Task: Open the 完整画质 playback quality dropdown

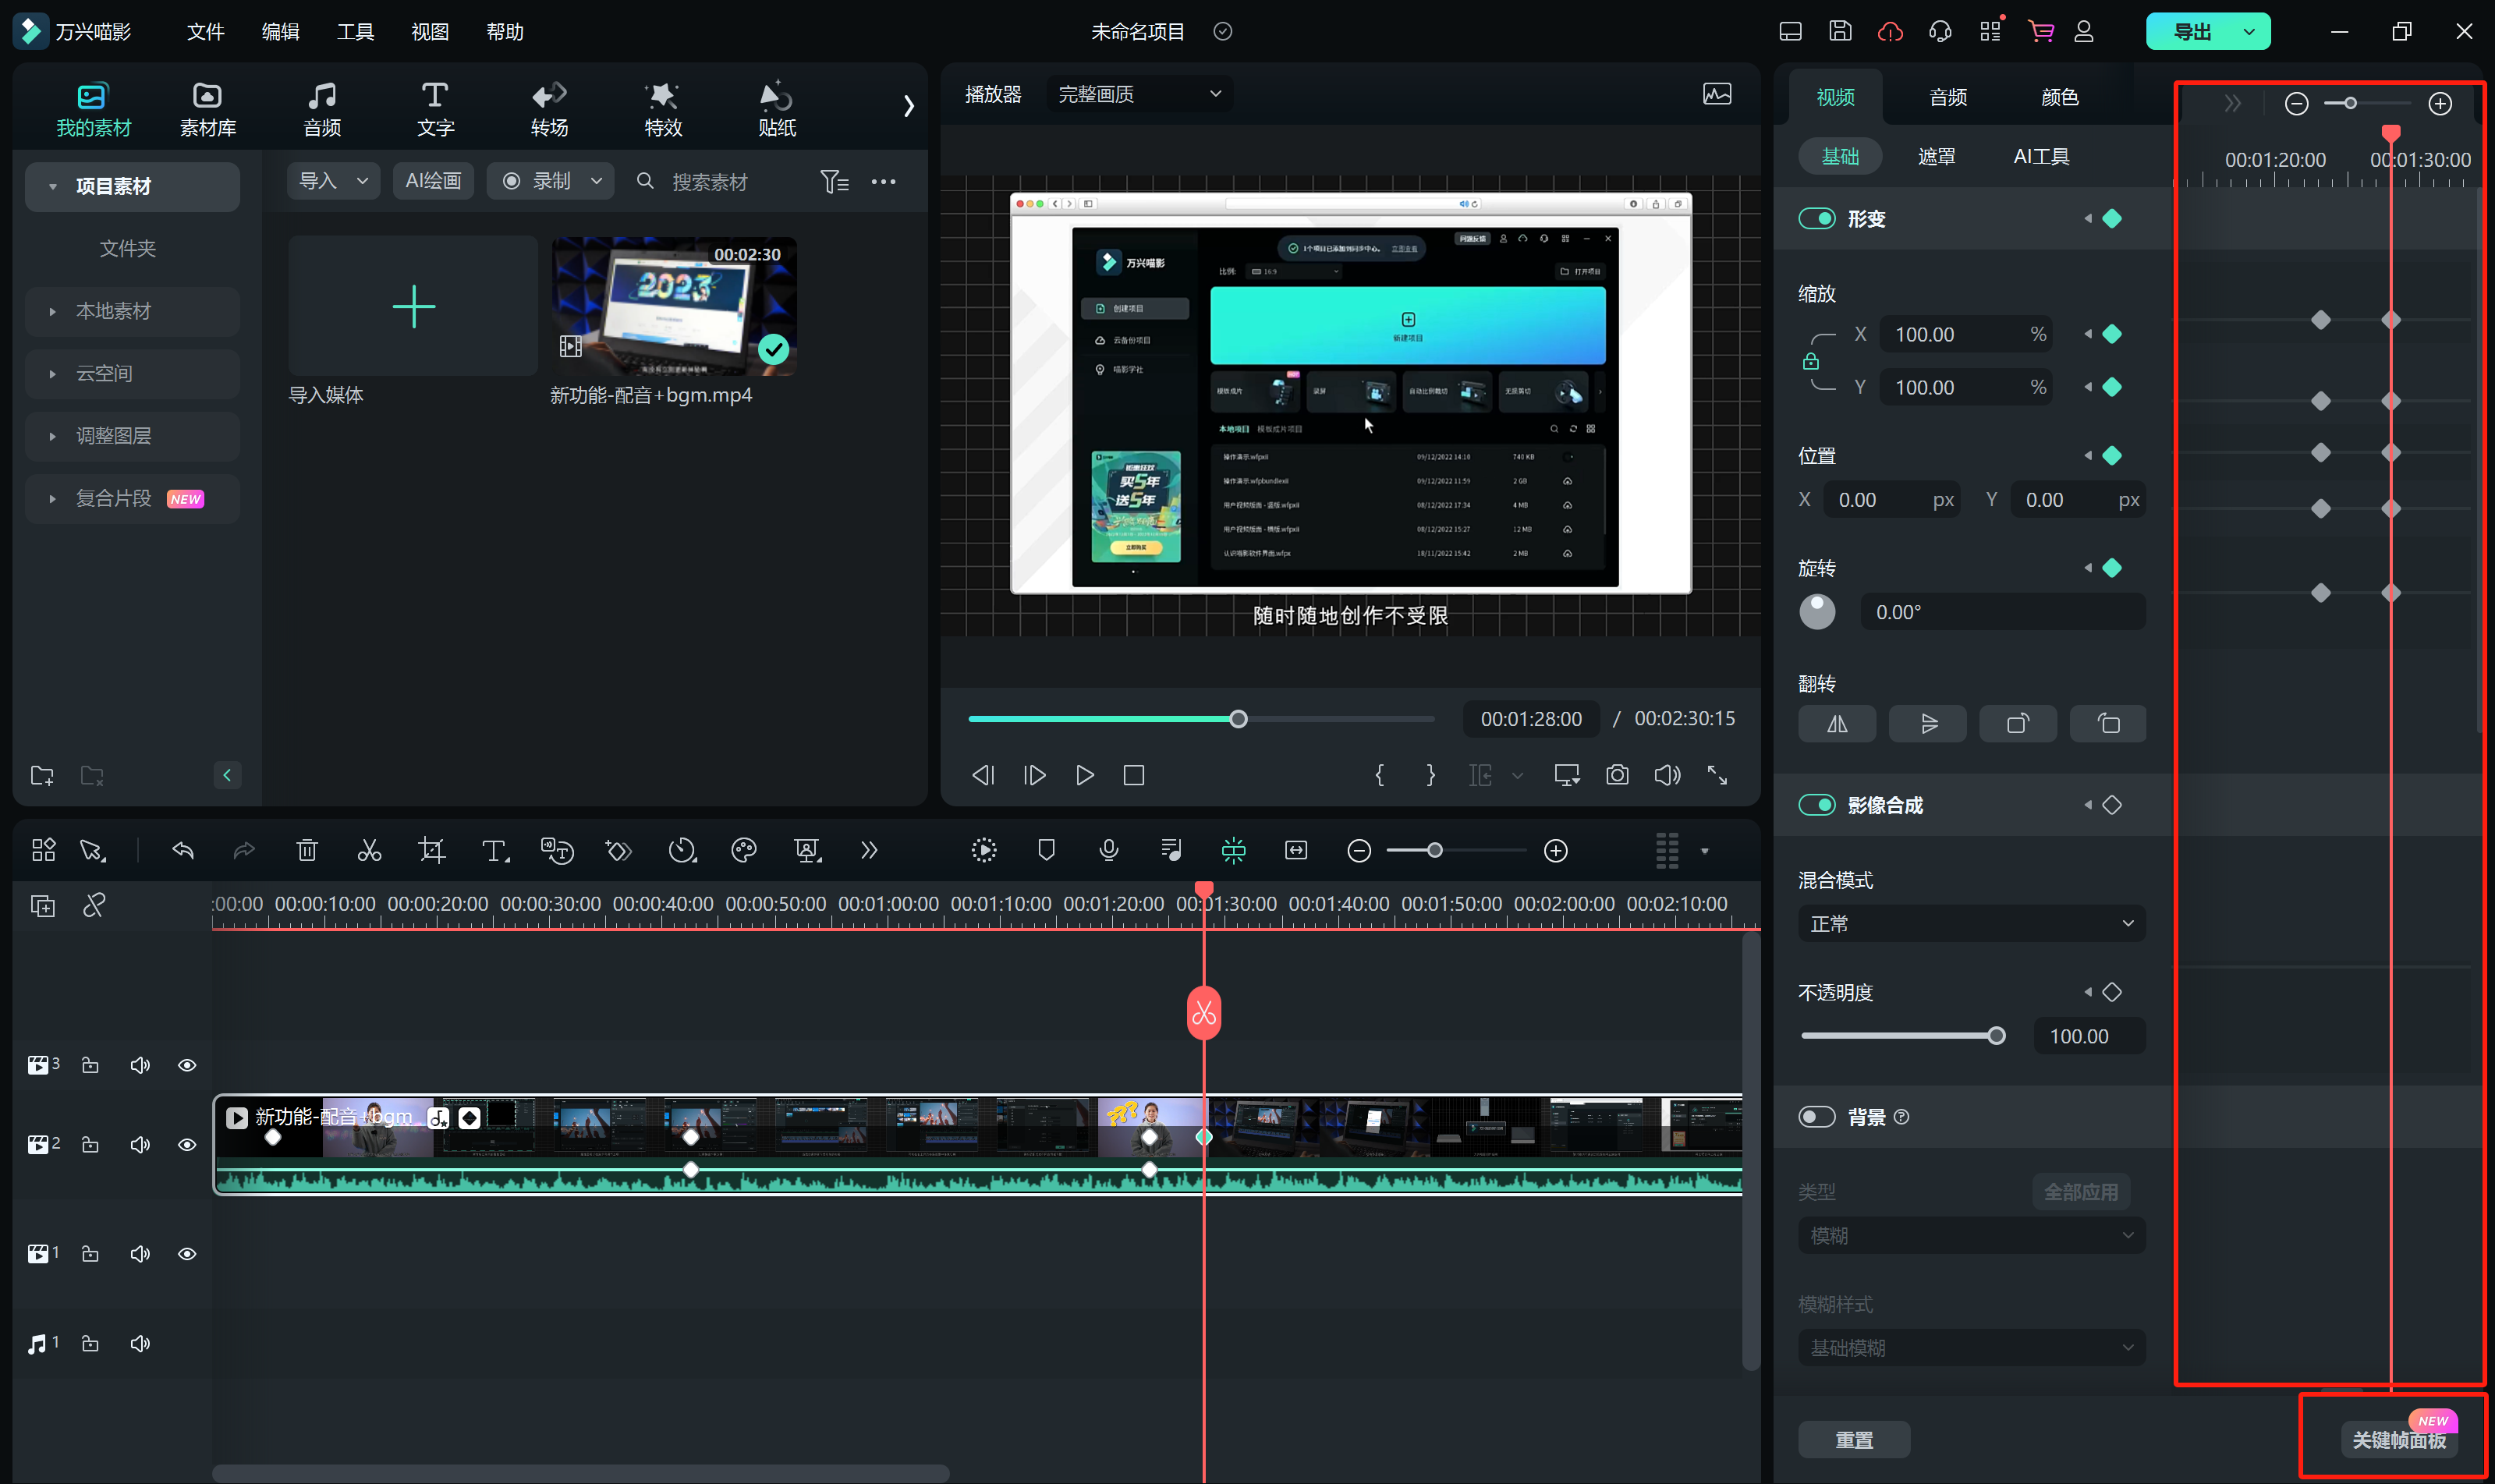Action: 1139,94
